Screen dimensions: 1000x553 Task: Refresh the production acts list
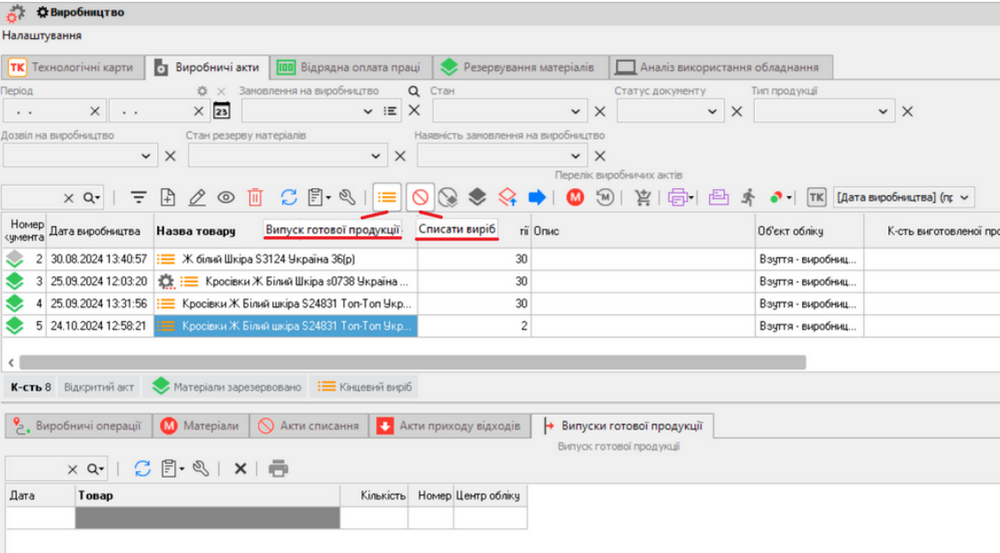pos(288,198)
